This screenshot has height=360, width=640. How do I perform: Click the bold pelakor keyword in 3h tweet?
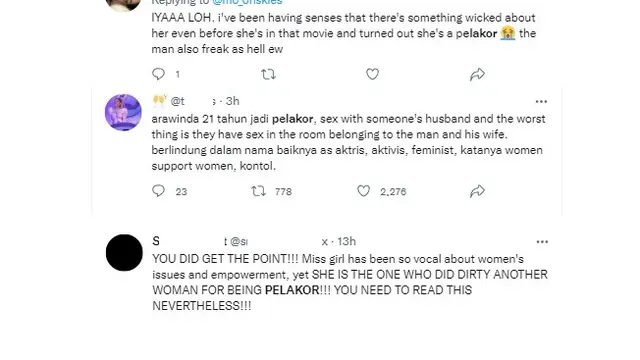point(293,119)
